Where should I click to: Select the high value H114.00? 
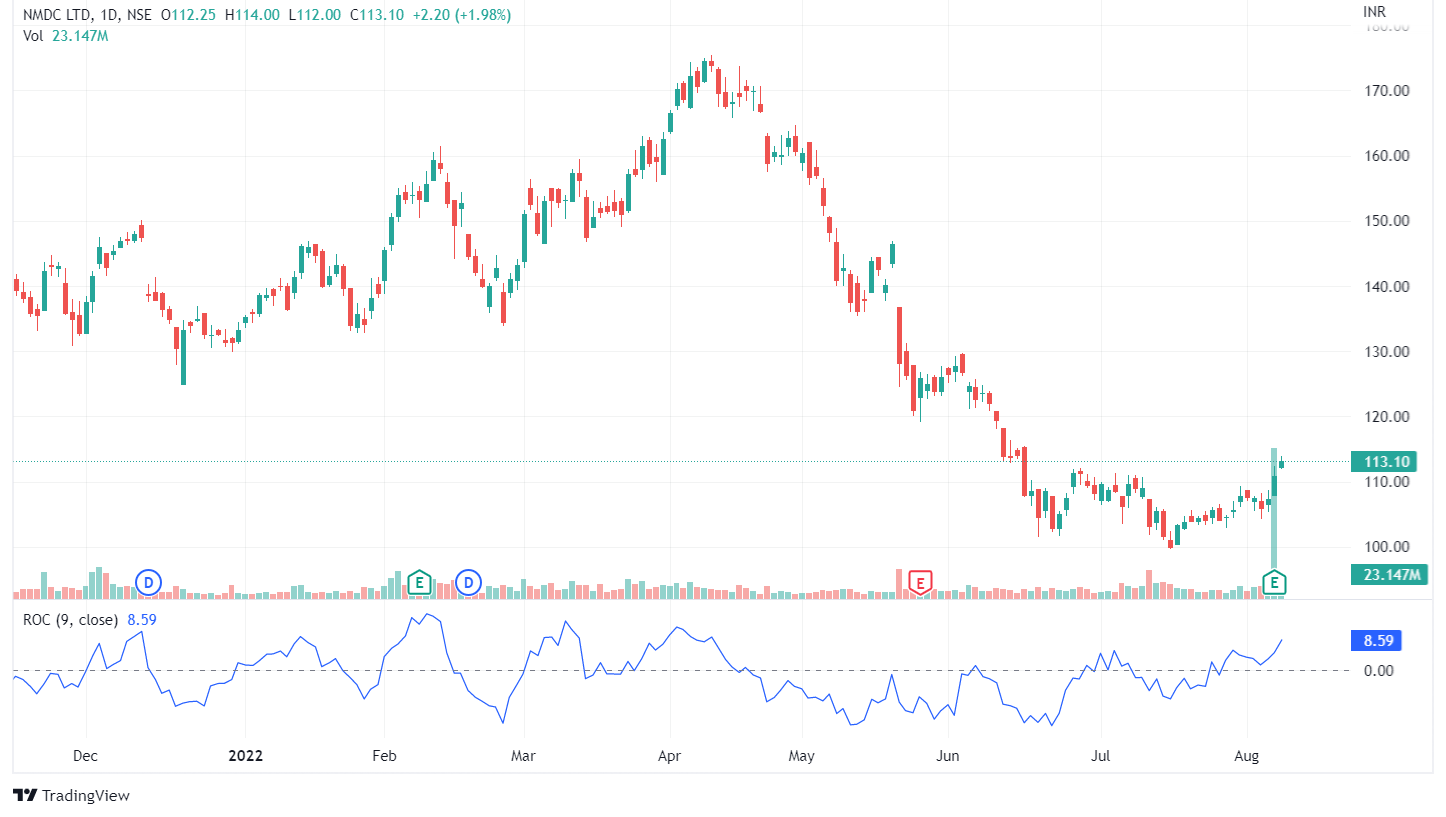point(254,15)
